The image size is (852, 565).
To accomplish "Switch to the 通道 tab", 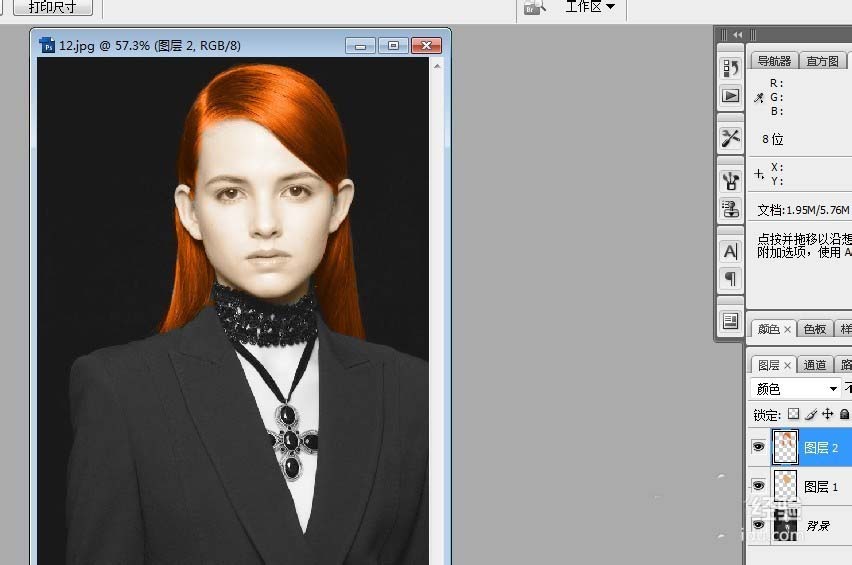I will point(815,365).
